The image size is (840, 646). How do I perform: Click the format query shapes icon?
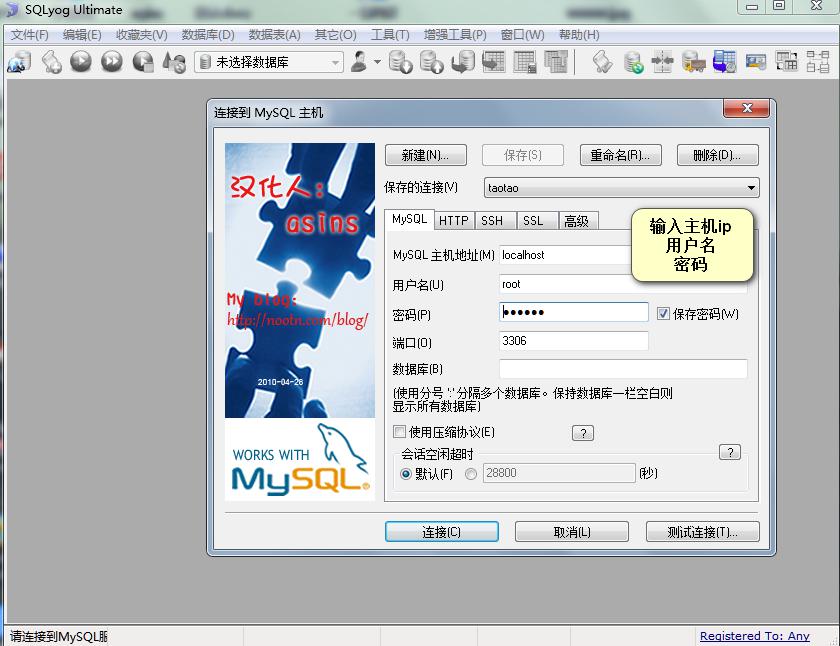pyautogui.click(x=174, y=62)
